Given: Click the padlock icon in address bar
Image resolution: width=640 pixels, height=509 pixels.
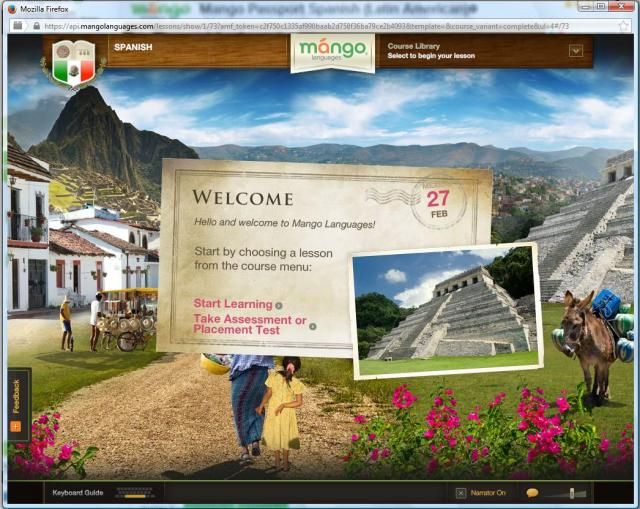Looking at the screenshot, I should click(x=36, y=26).
